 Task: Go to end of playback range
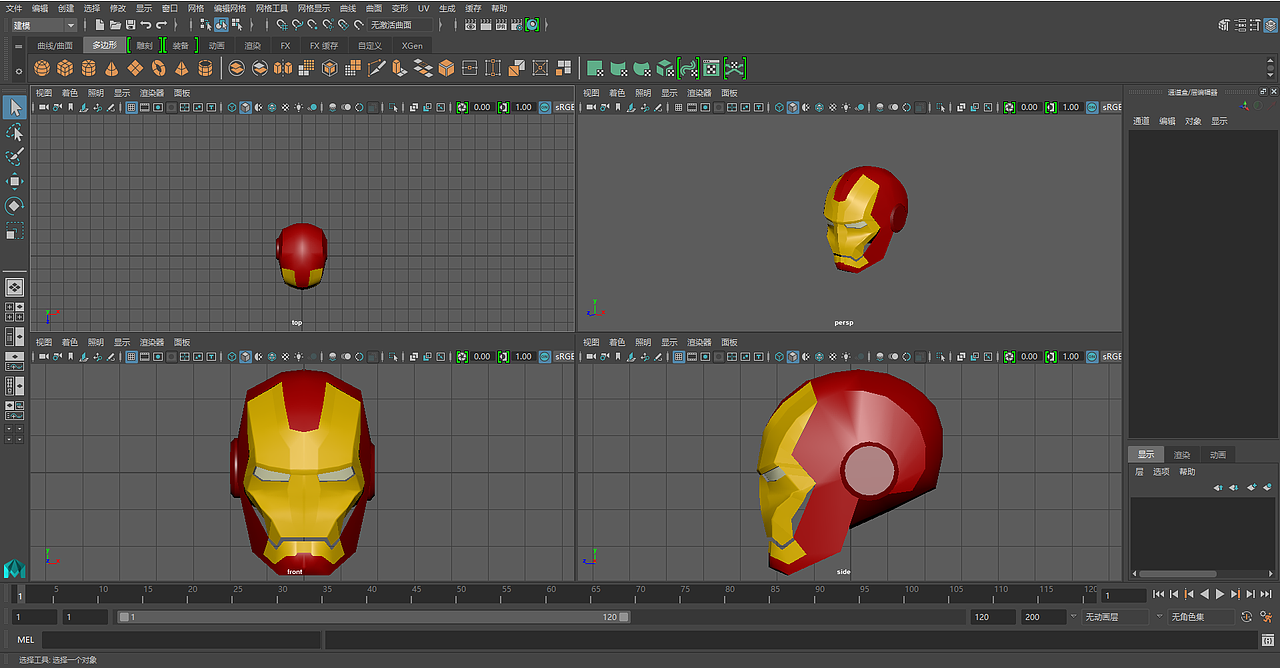tap(1265, 594)
